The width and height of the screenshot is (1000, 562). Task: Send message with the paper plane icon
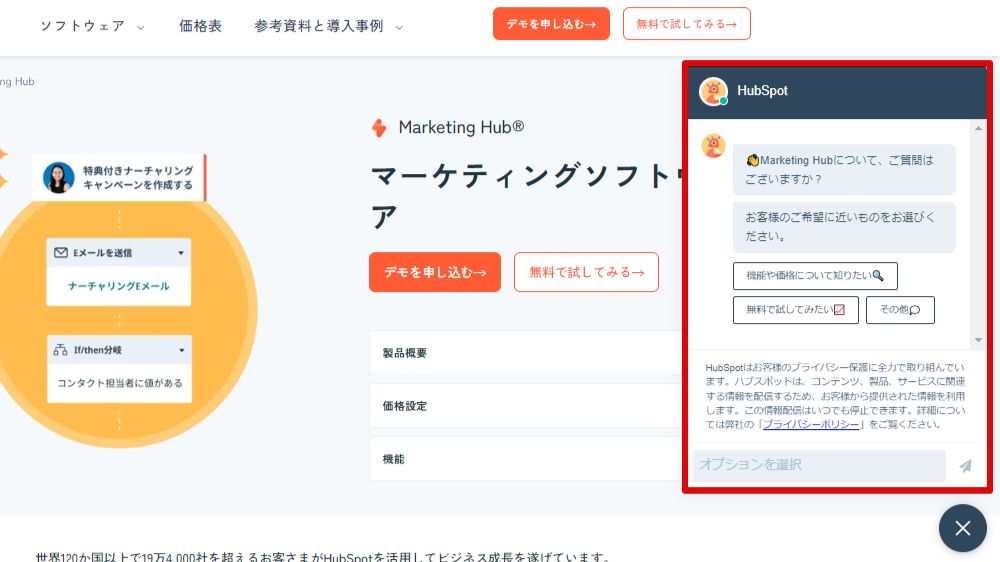[966, 466]
